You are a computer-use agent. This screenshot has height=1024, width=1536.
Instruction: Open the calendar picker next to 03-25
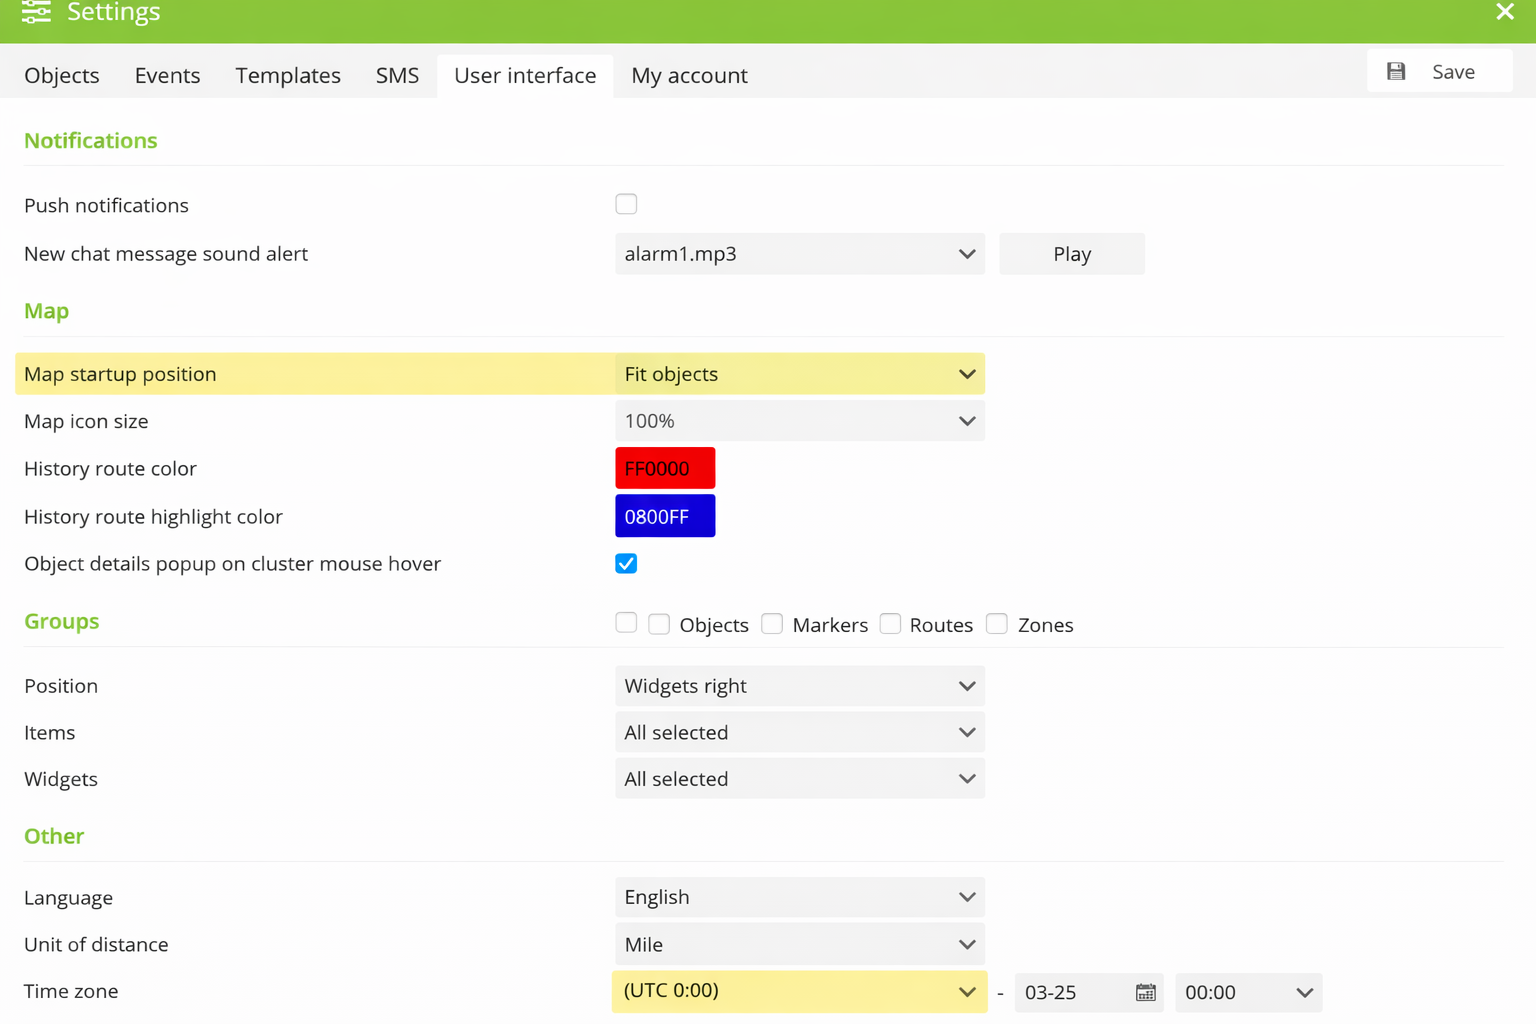tap(1146, 992)
